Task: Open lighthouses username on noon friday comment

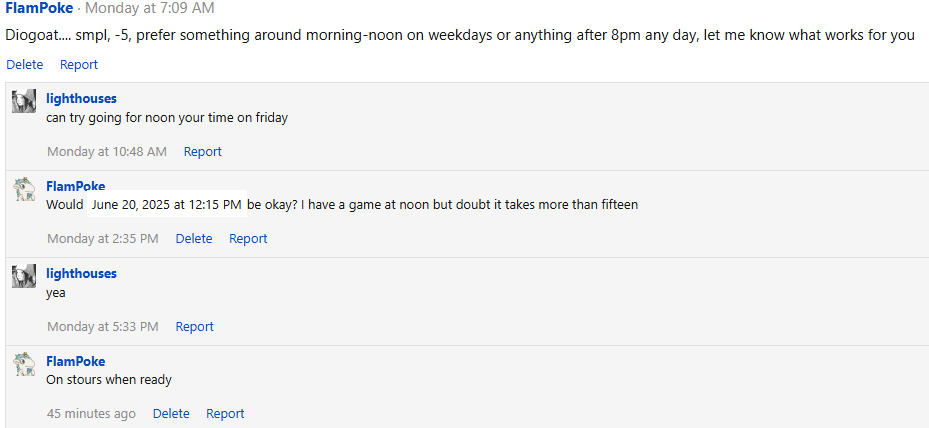Action: point(81,98)
